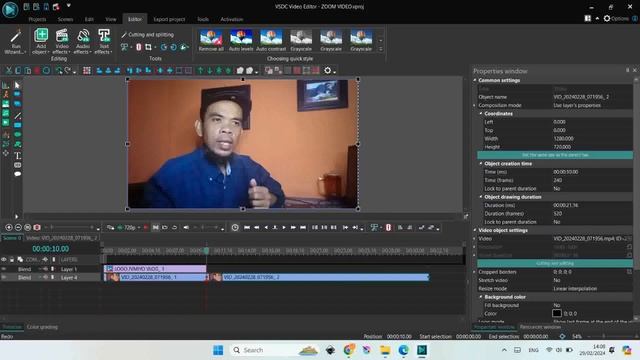Click the grid snap icon in editing toolbar

click(87, 71)
